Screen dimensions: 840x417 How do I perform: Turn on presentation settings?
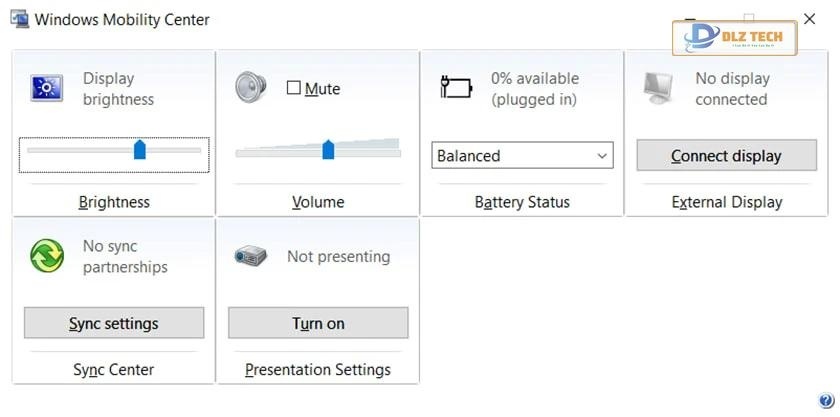pyautogui.click(x=318, y=323)
